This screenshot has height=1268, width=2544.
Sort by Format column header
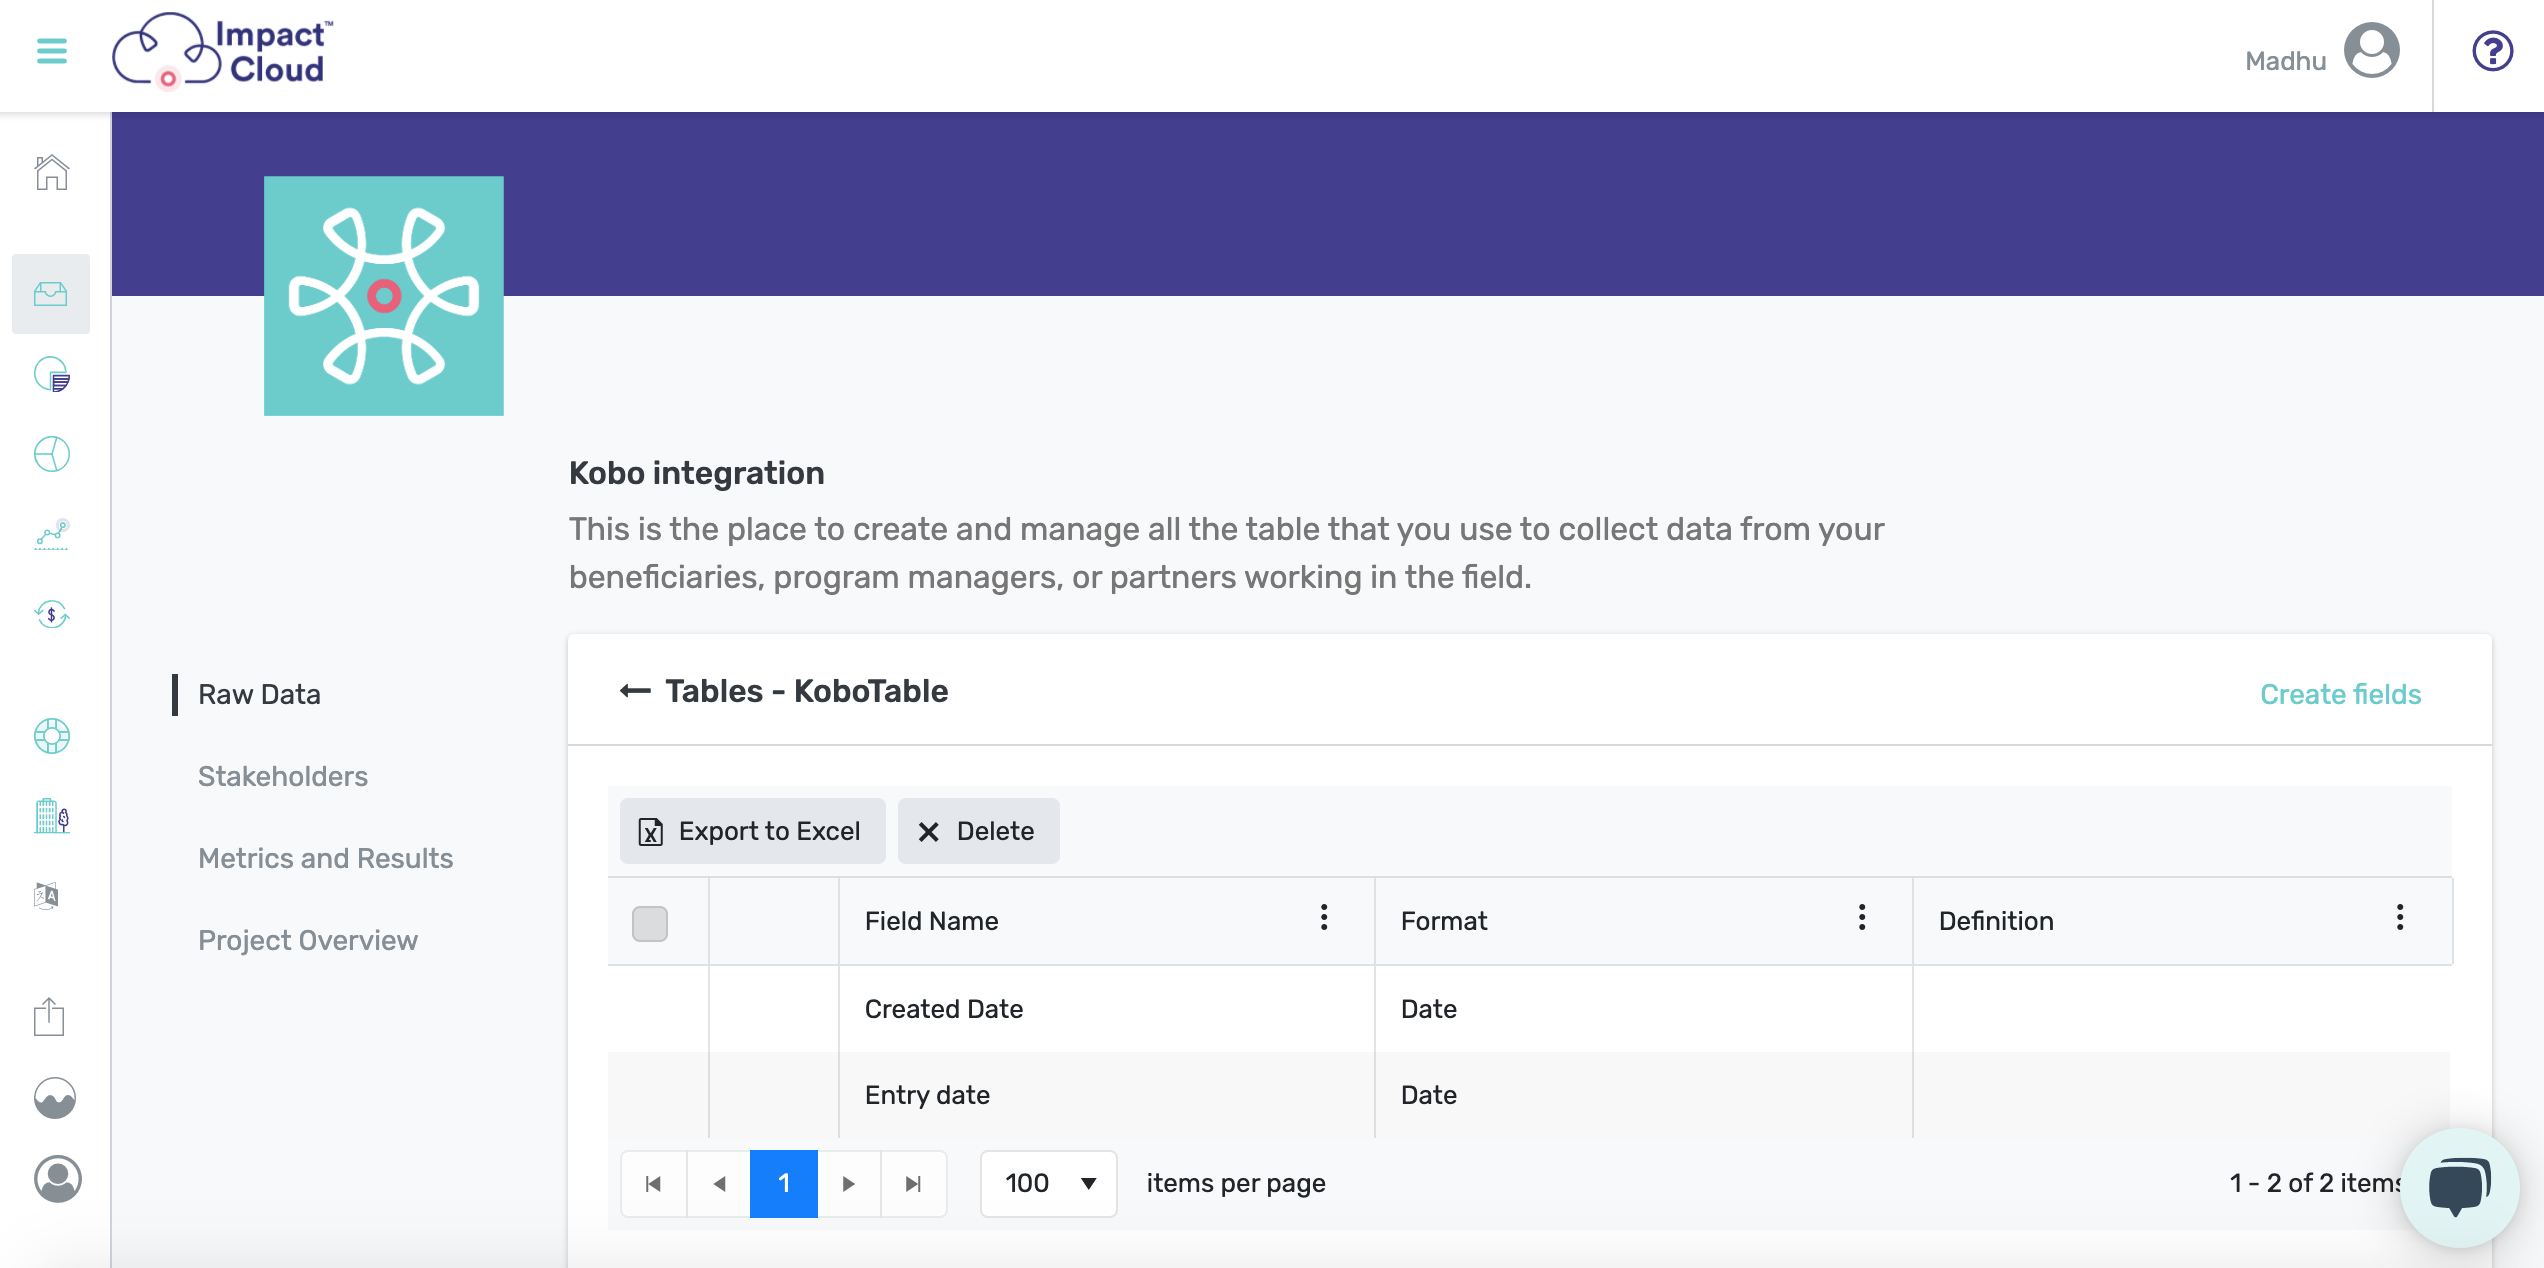[1443, 921]
